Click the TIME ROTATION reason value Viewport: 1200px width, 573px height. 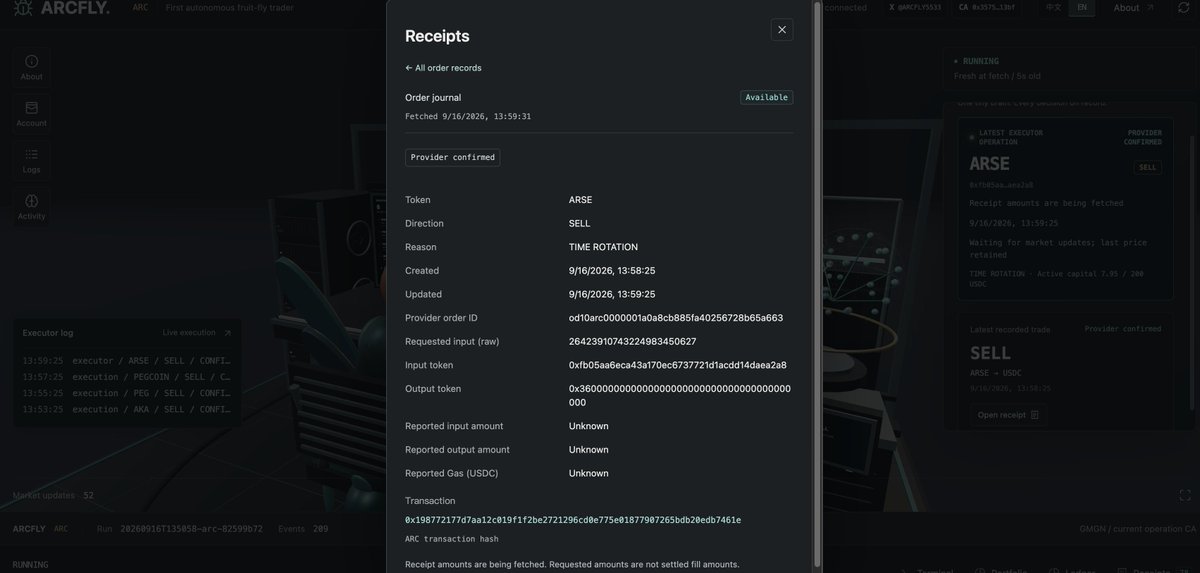(x=603, y=247)
